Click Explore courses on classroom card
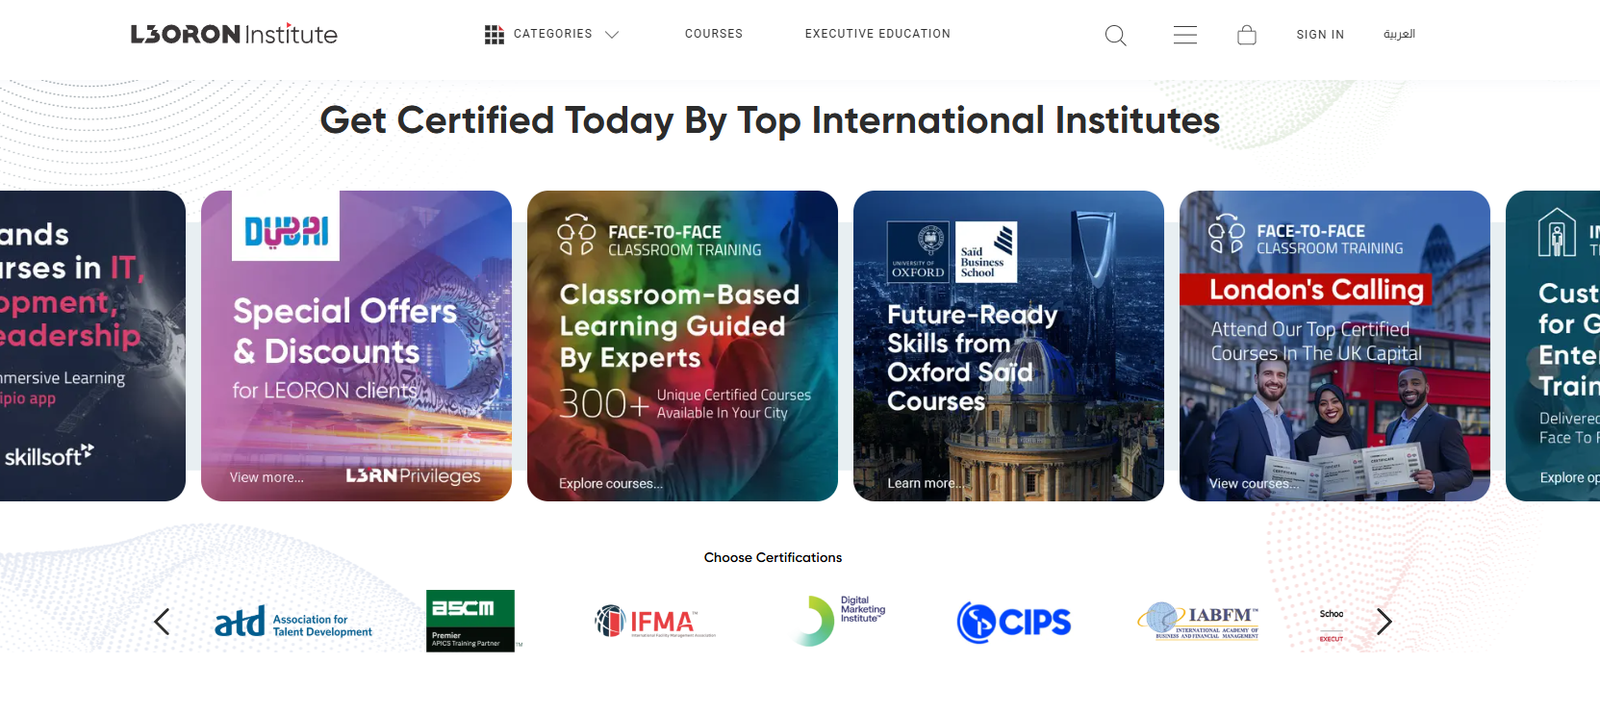 (610, 484)
